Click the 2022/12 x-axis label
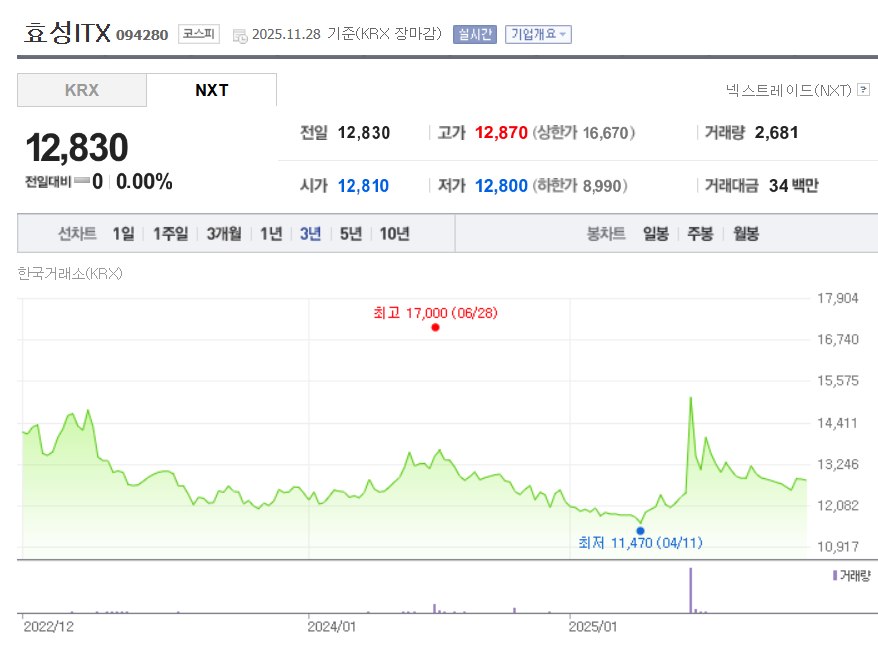 (48, 627)
